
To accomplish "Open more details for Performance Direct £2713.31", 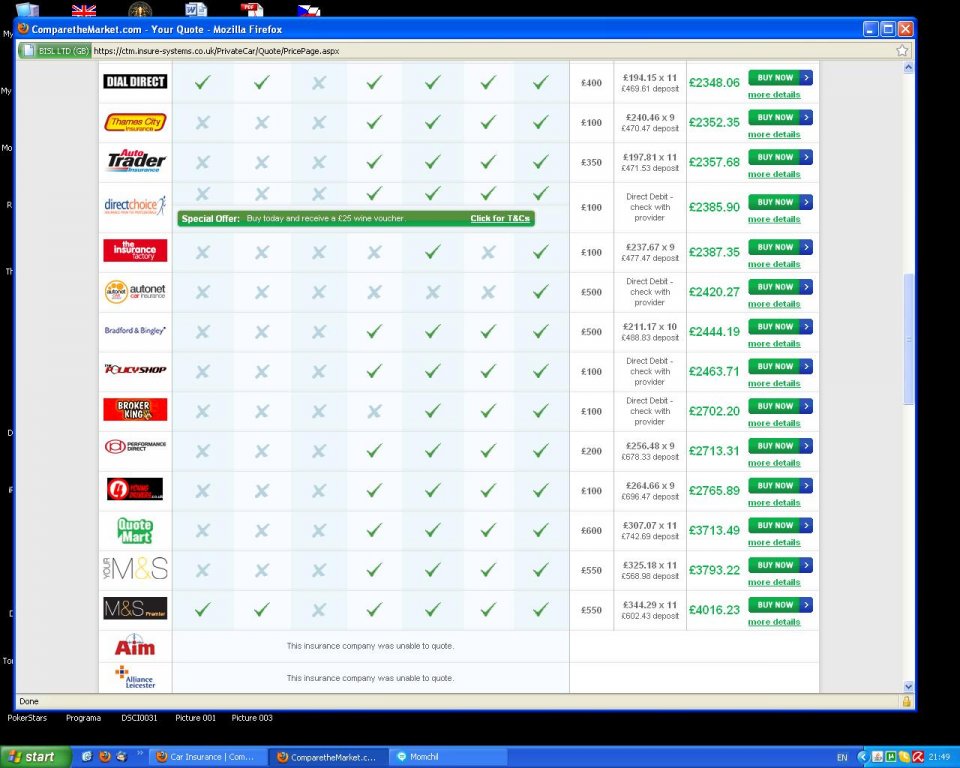I will (774, 463).
